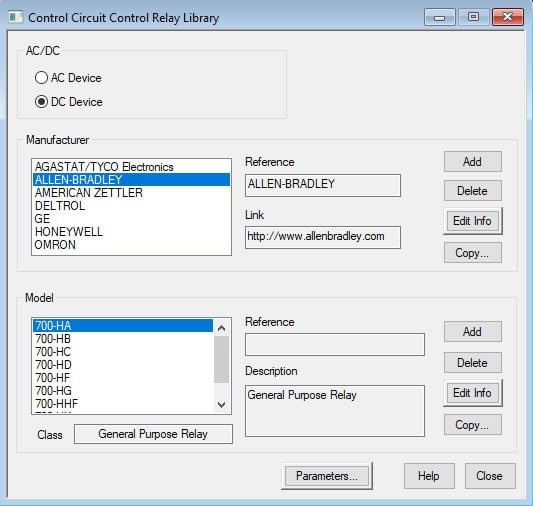Click the model Reference field

point(334,344)
